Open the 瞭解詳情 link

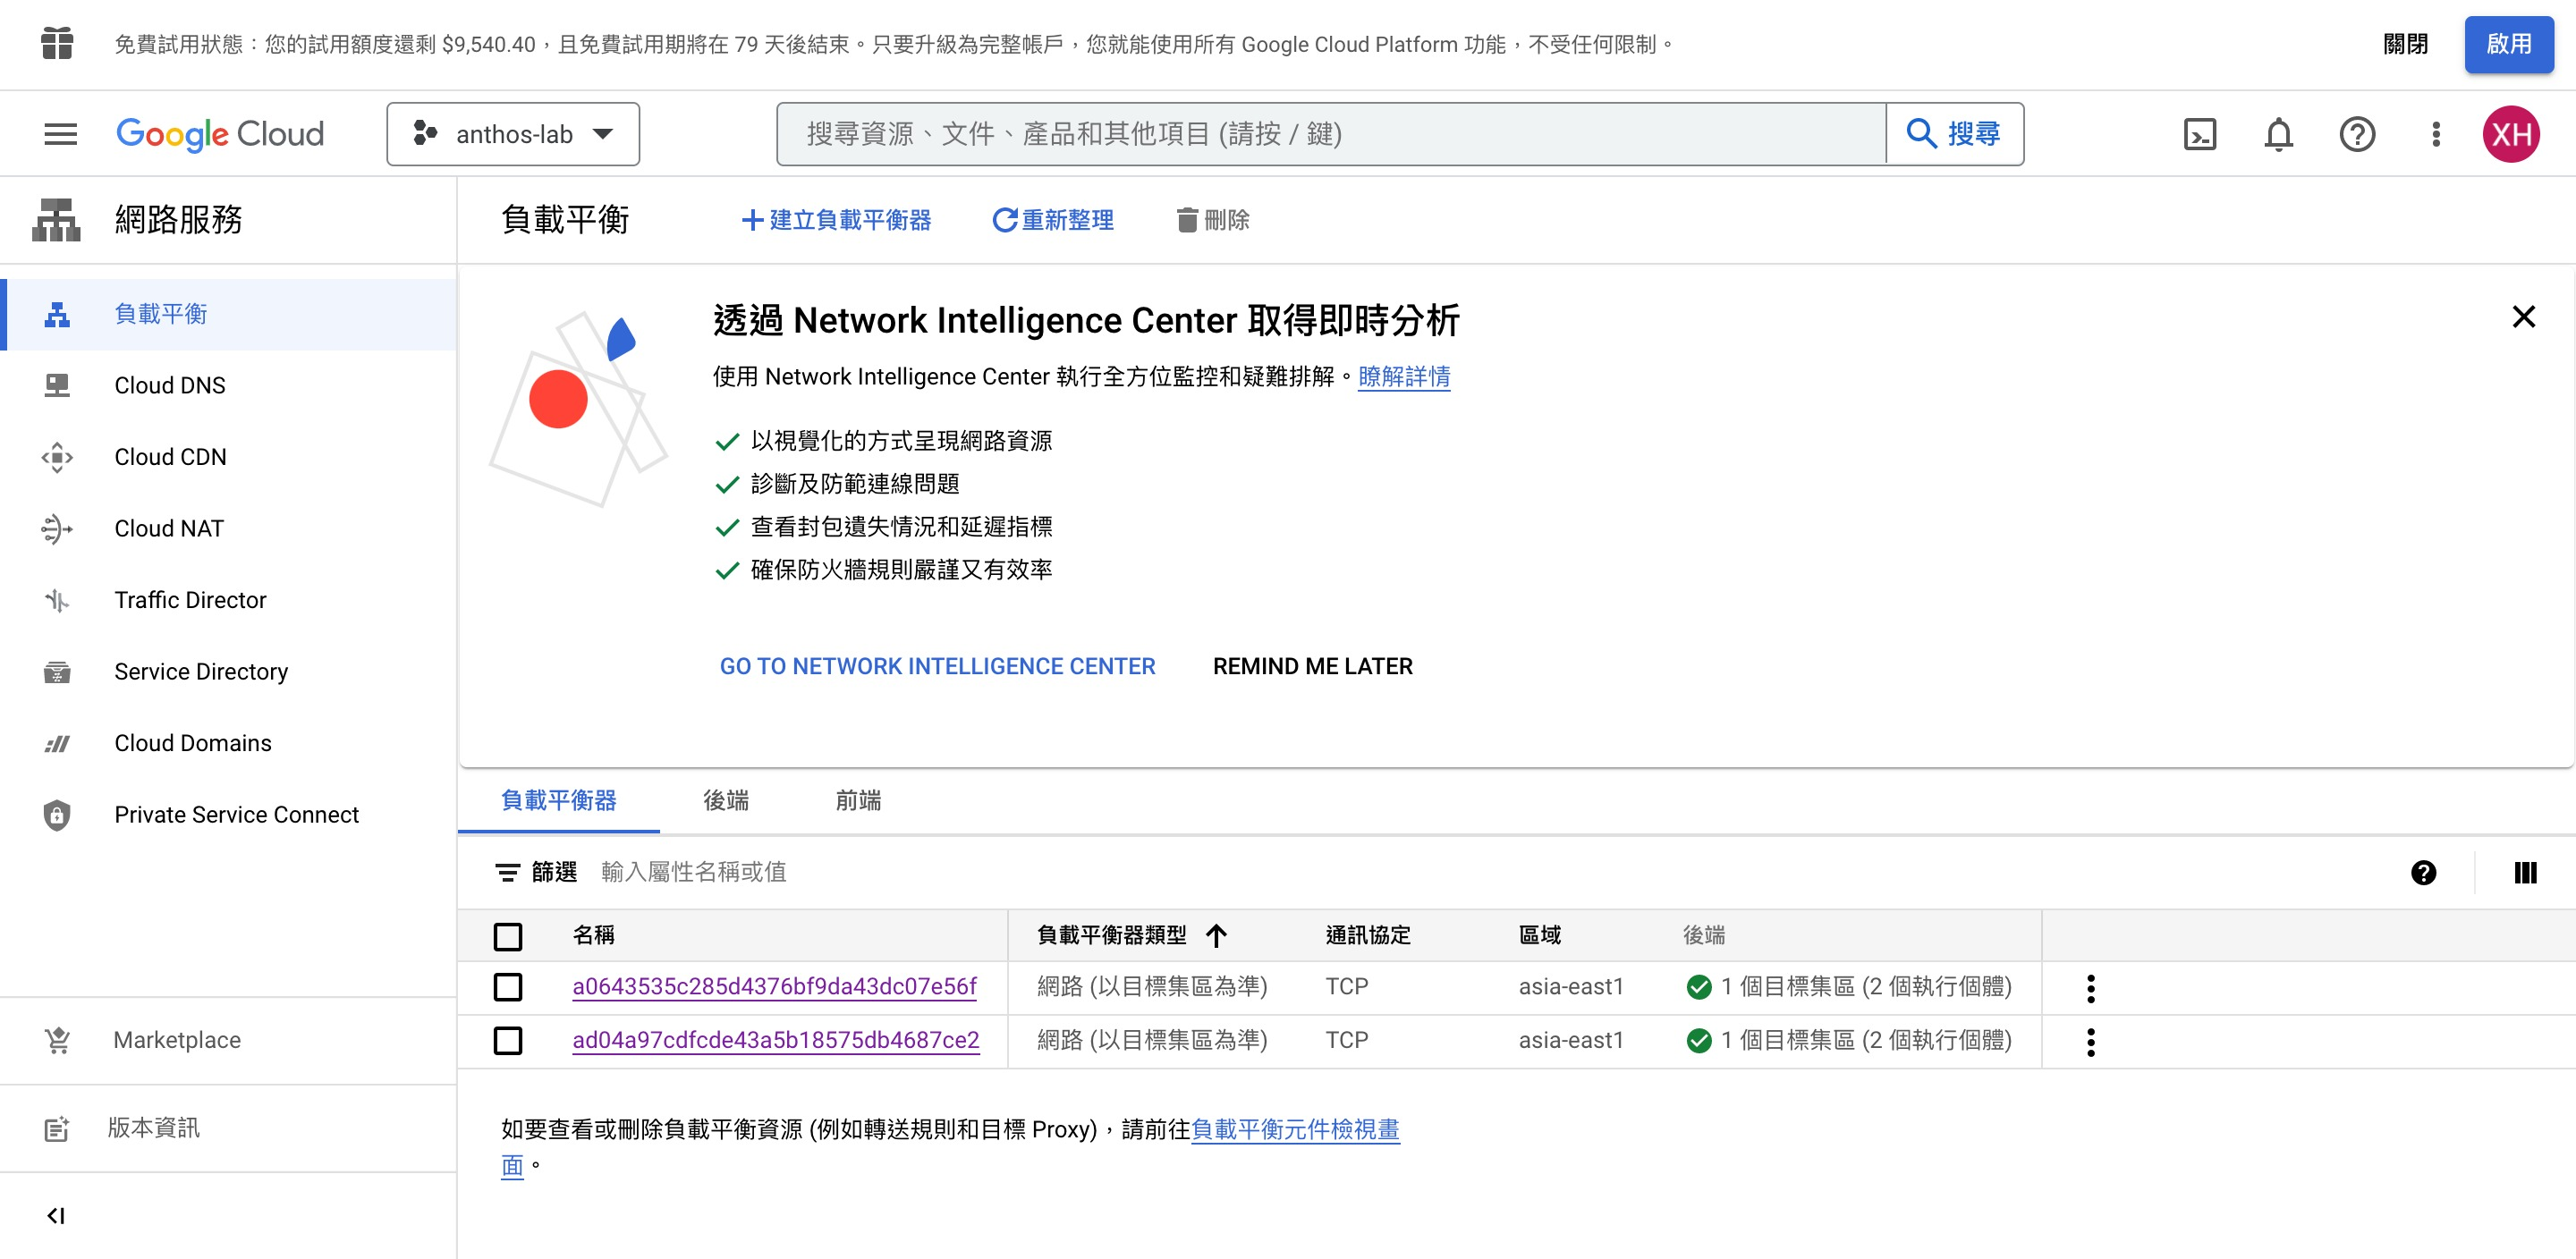1403,377
